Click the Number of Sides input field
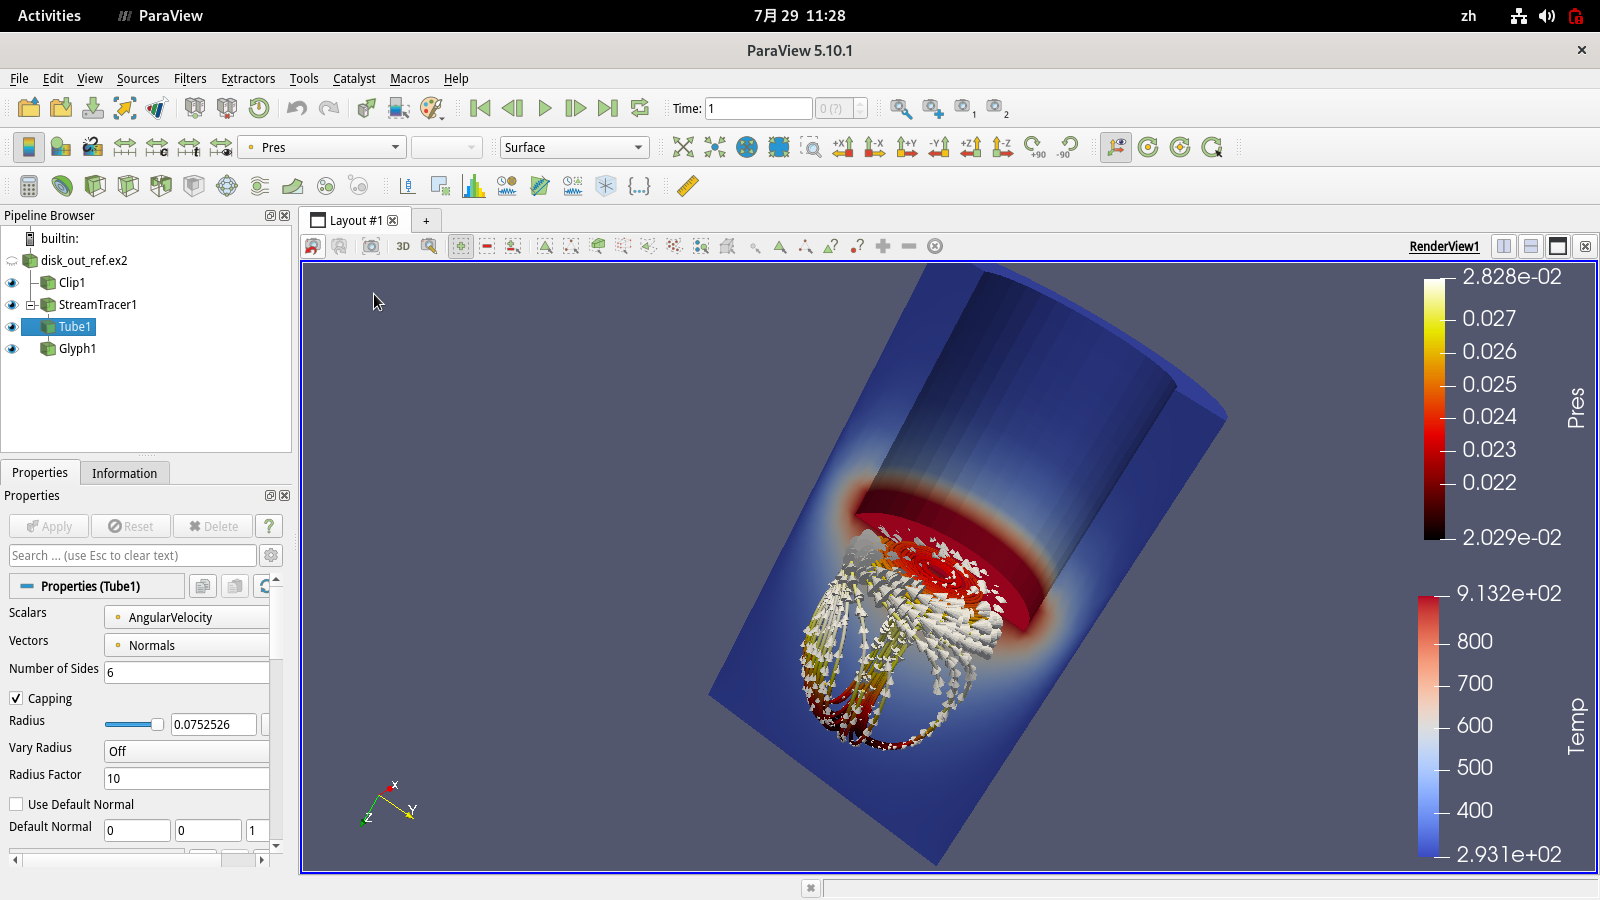This screenshot has width=1600, height=900. tap(187, 672)
